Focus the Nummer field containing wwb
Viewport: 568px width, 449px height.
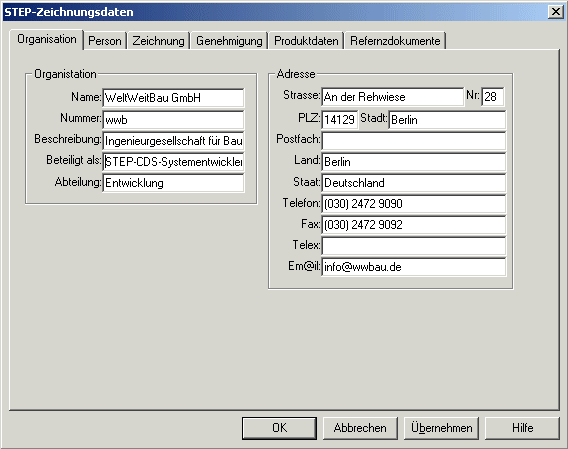174,120
